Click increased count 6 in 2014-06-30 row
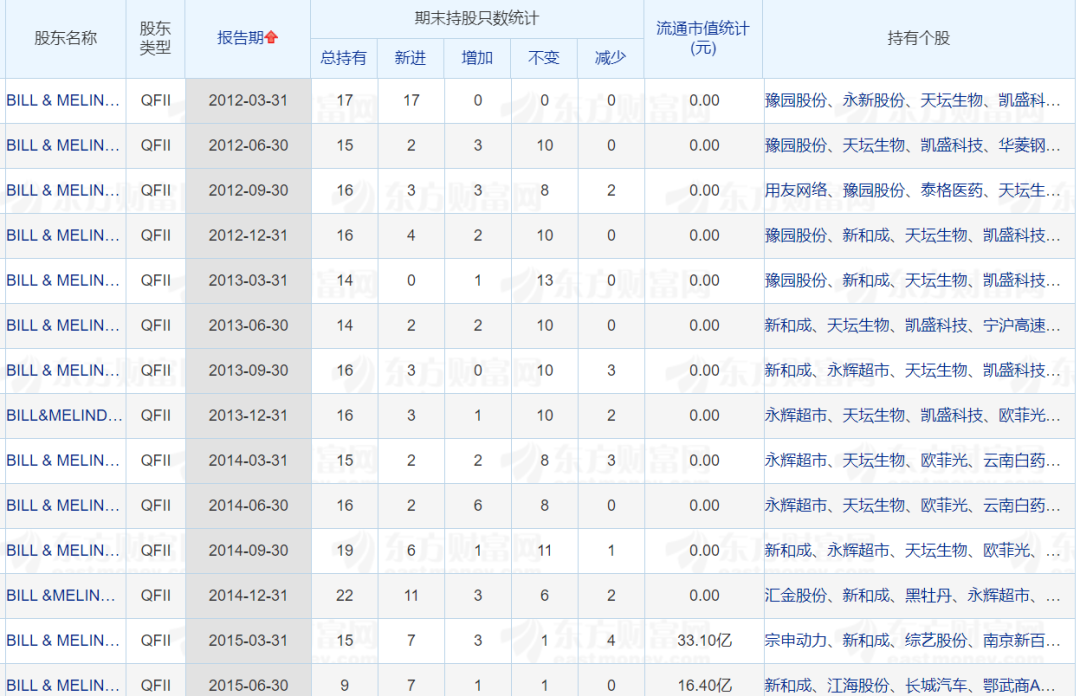The height and width of the screenshot is (696, 1080). [x=478, y=506]
